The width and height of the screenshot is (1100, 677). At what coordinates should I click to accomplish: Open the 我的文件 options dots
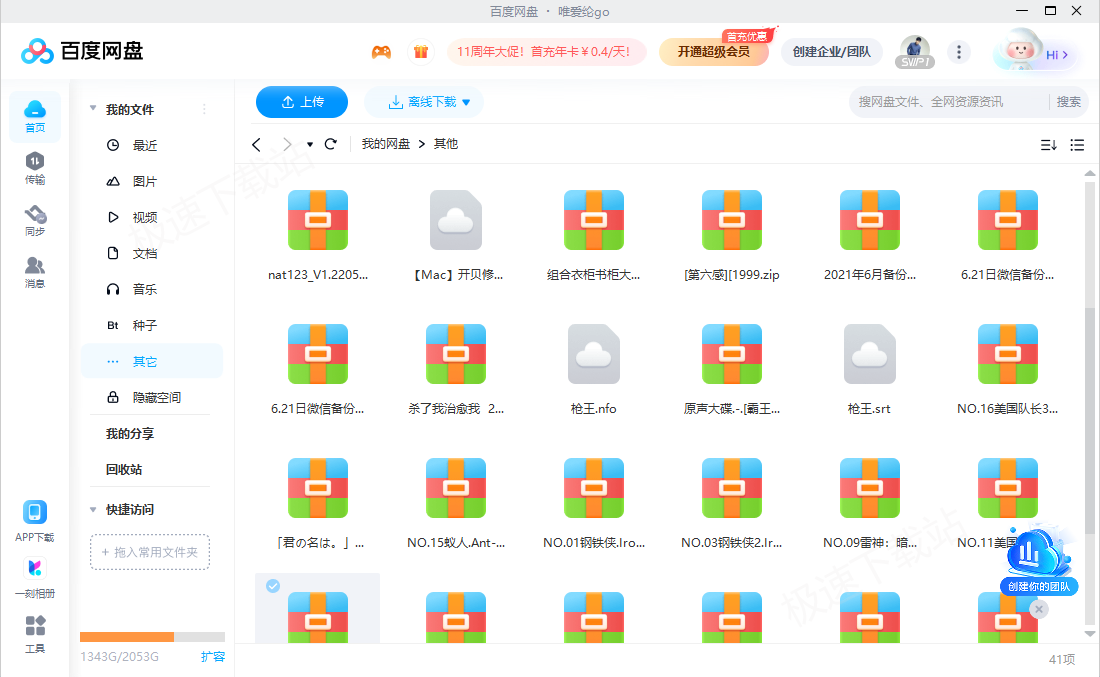pyautogui.click(x=204, y=109)
